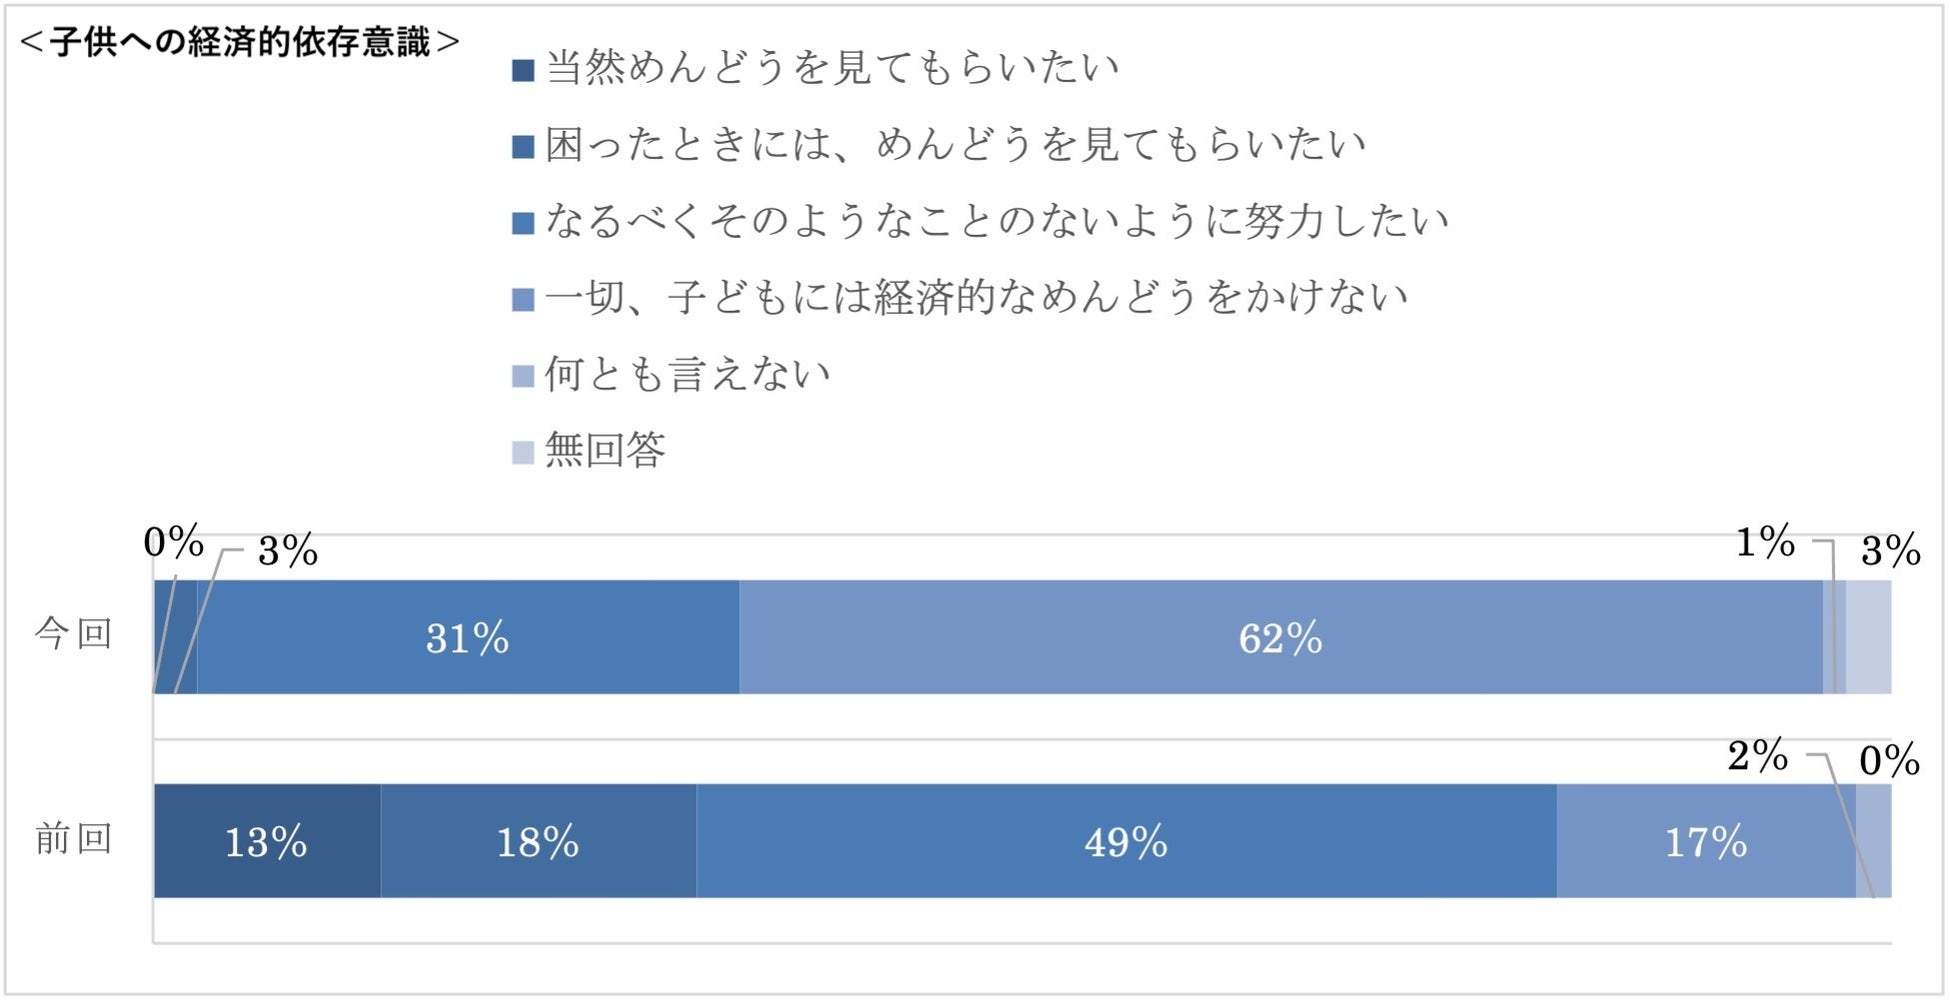Click the 無回答 legend color square
The width and height of the screenshot is (1950, 1002).
[x=523, y=452]
